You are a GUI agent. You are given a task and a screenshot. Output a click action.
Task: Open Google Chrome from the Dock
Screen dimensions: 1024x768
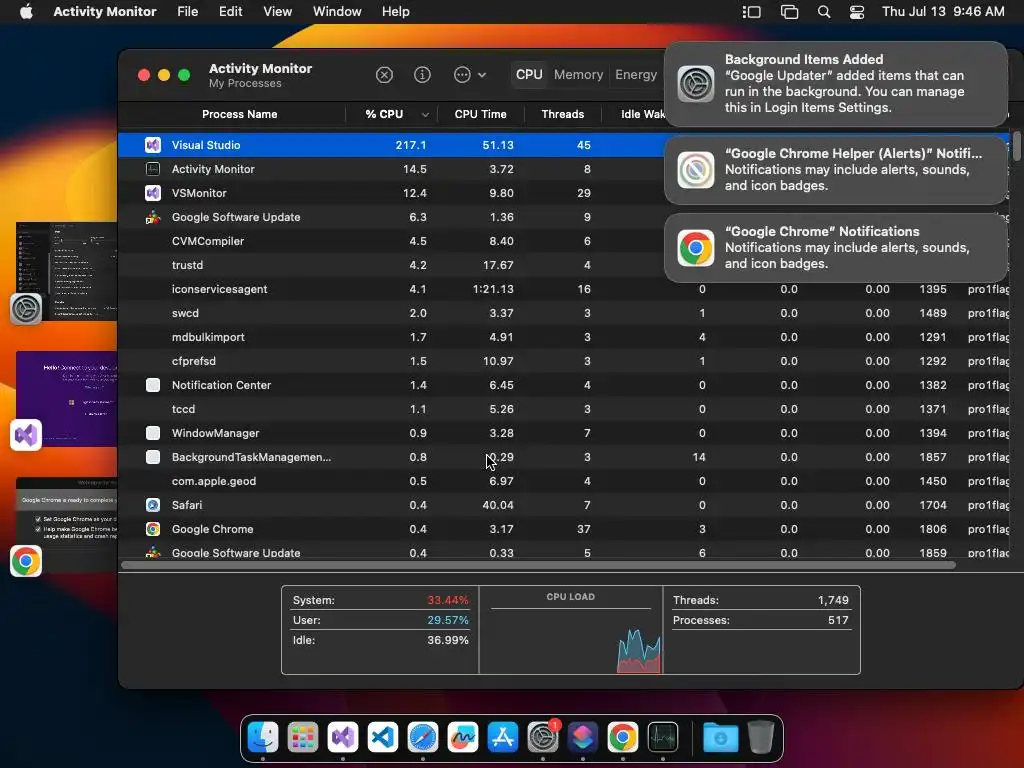622,737
